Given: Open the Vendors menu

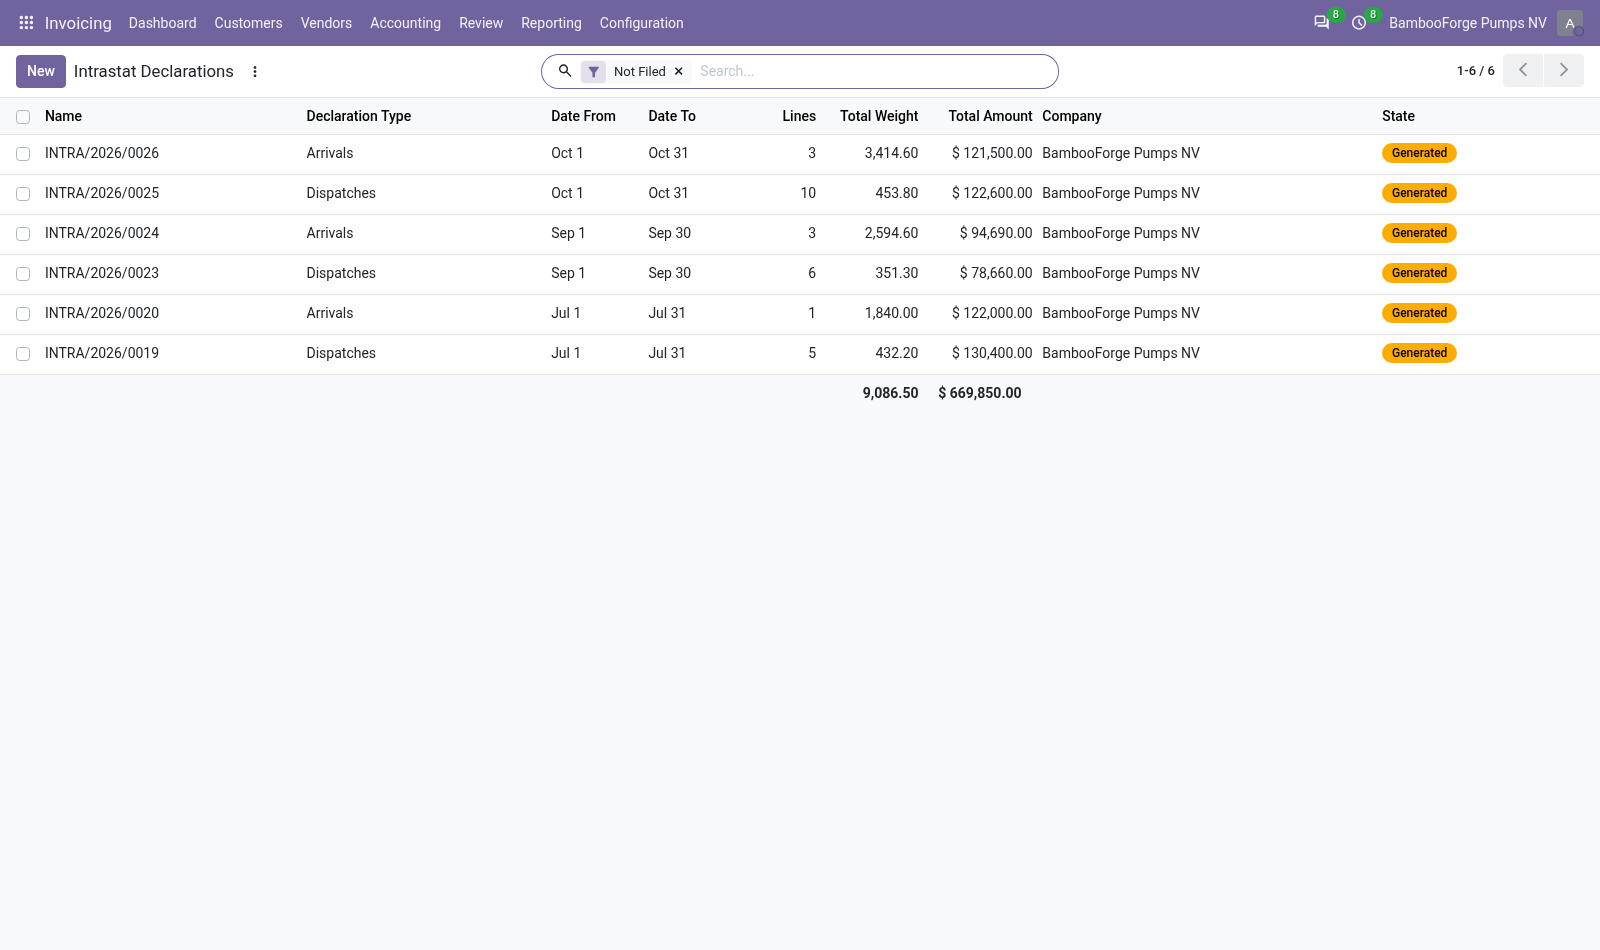Looking at the screenshot, I should 326,23.
